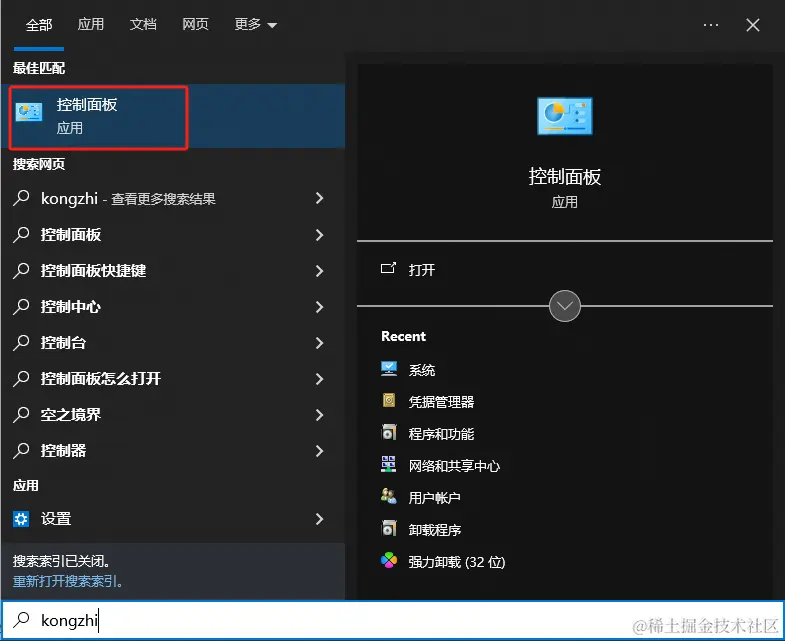Screen dimensions: 785x641
Task: Expand the arrow for 控制中心
Action: pos(319,306)
